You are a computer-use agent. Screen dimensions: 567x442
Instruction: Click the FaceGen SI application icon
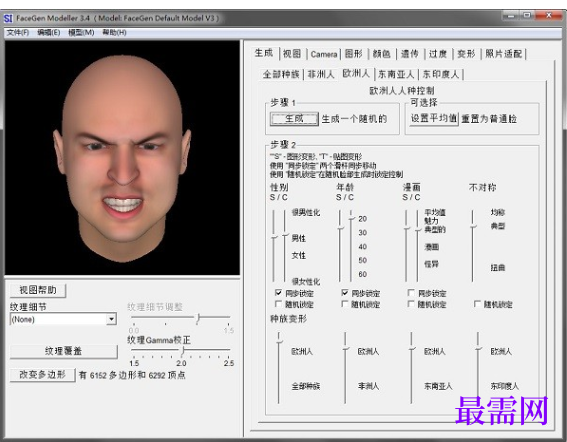8,18
